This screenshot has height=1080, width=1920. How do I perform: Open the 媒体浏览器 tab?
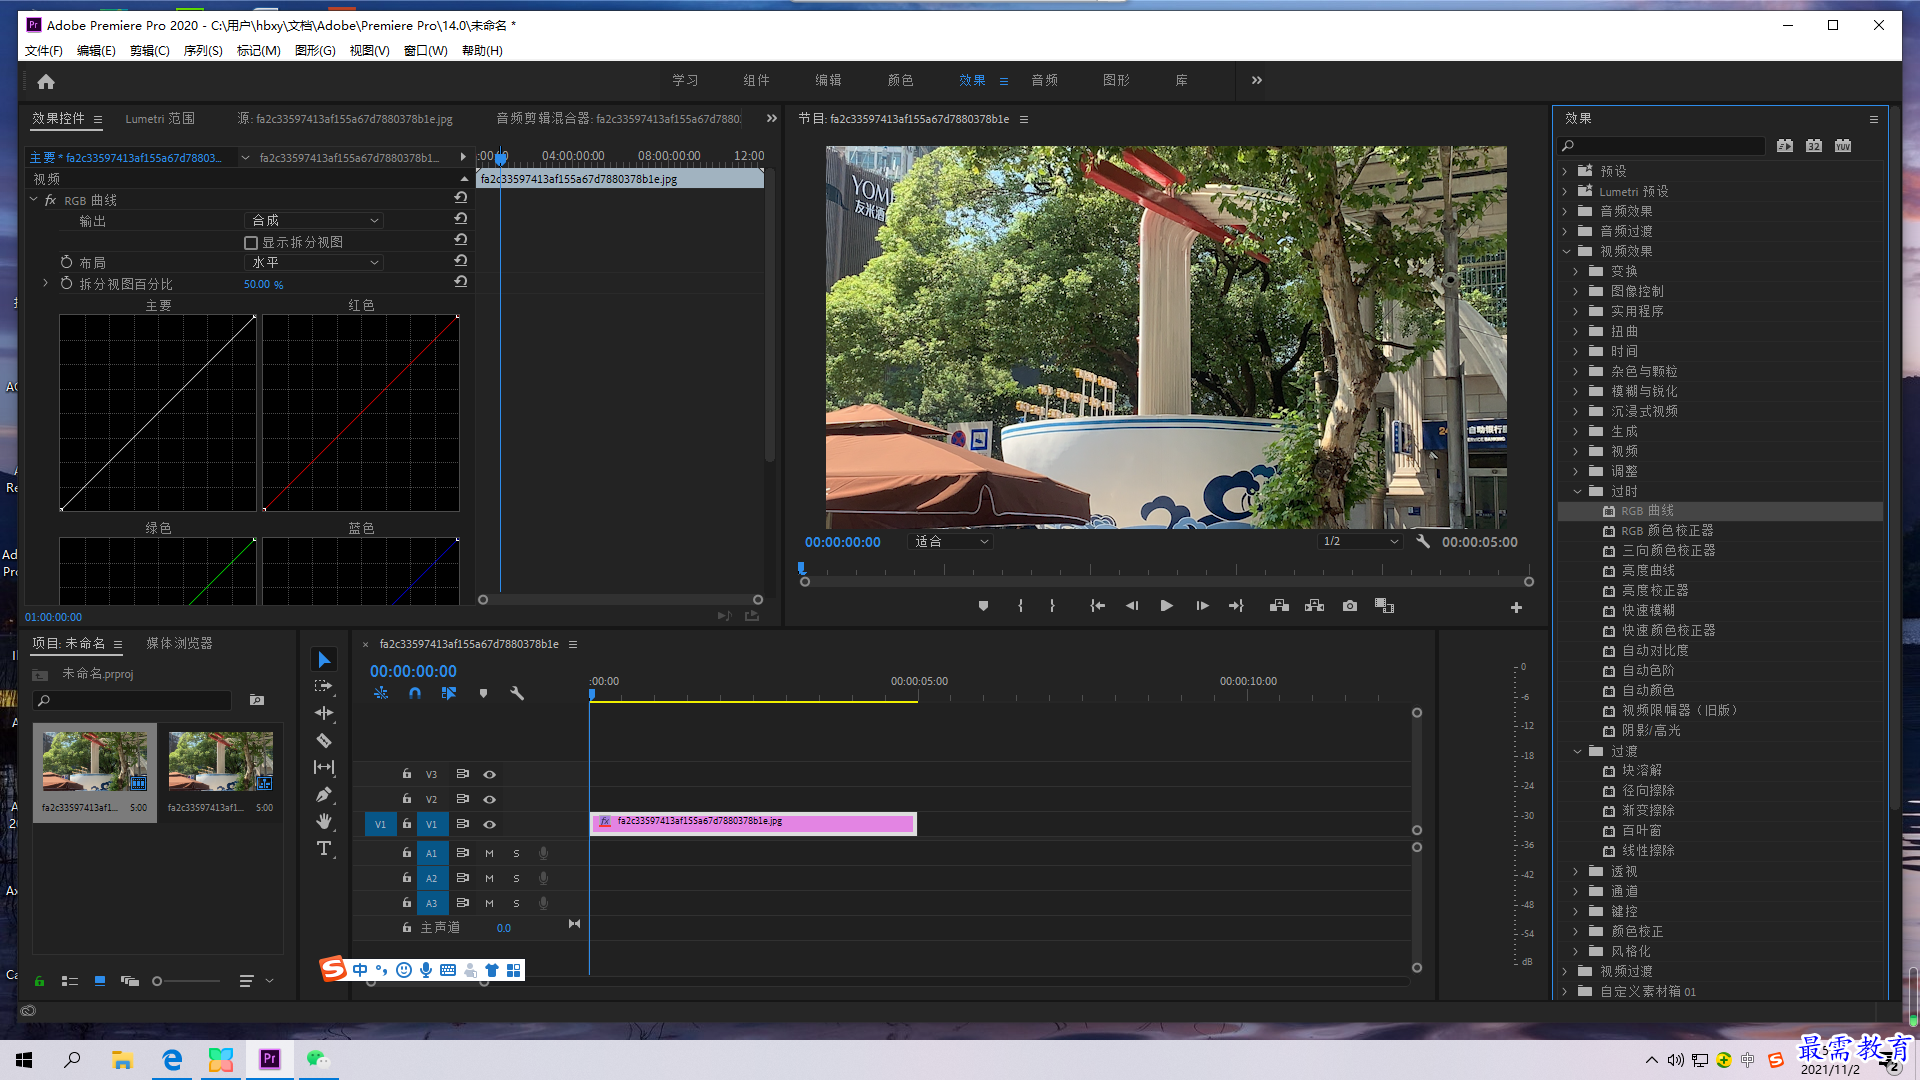(179, 644)
